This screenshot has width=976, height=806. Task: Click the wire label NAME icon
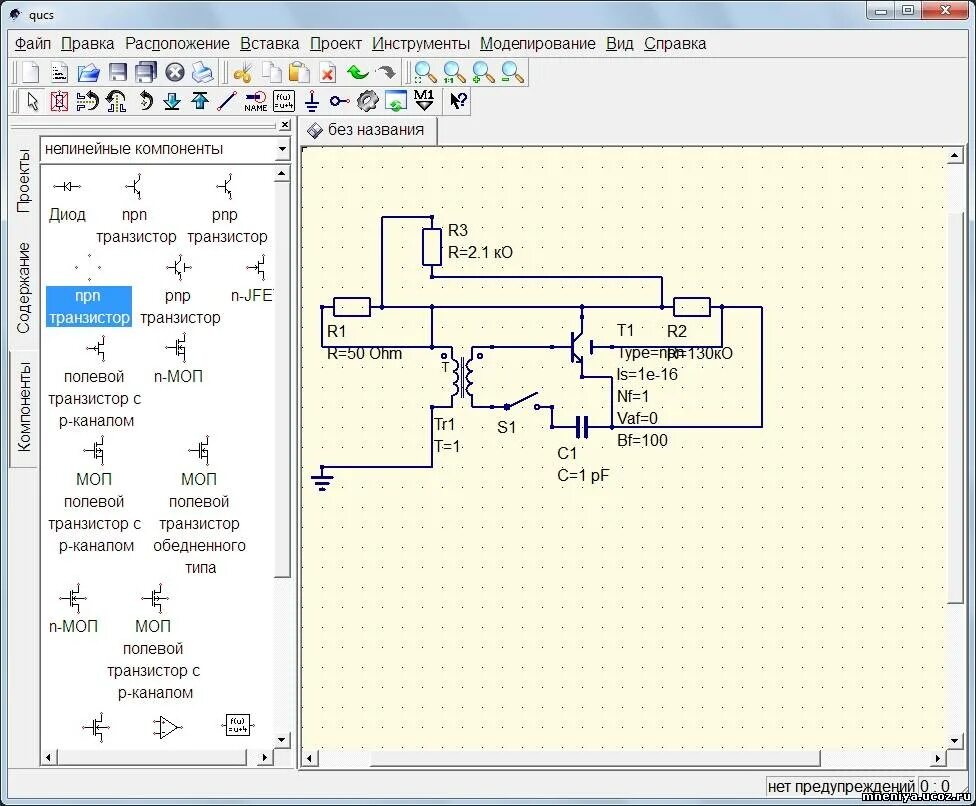(x=255, y=101)
